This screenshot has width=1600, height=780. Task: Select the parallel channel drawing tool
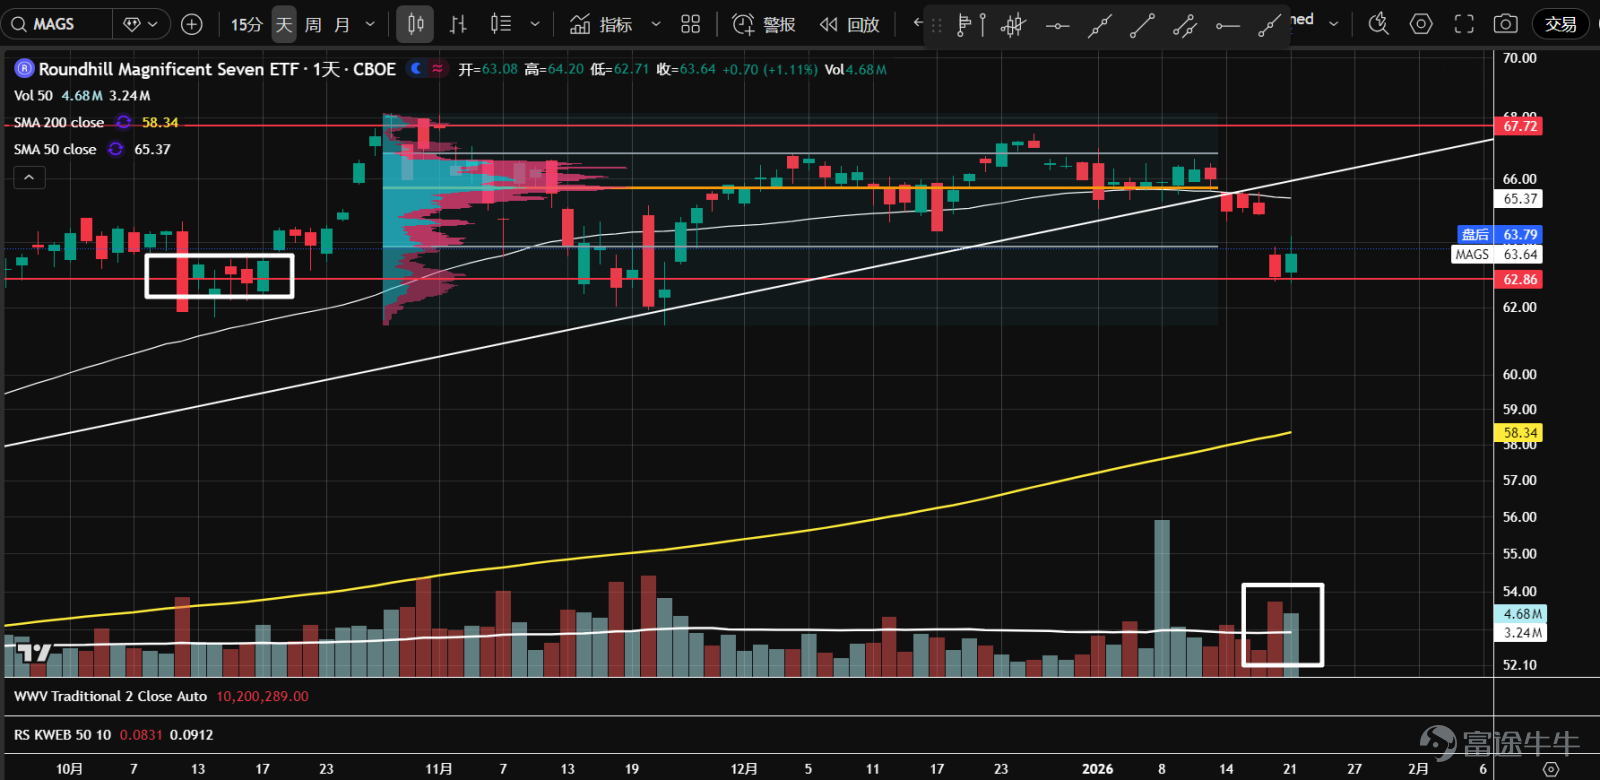[x=1185, y=25]
